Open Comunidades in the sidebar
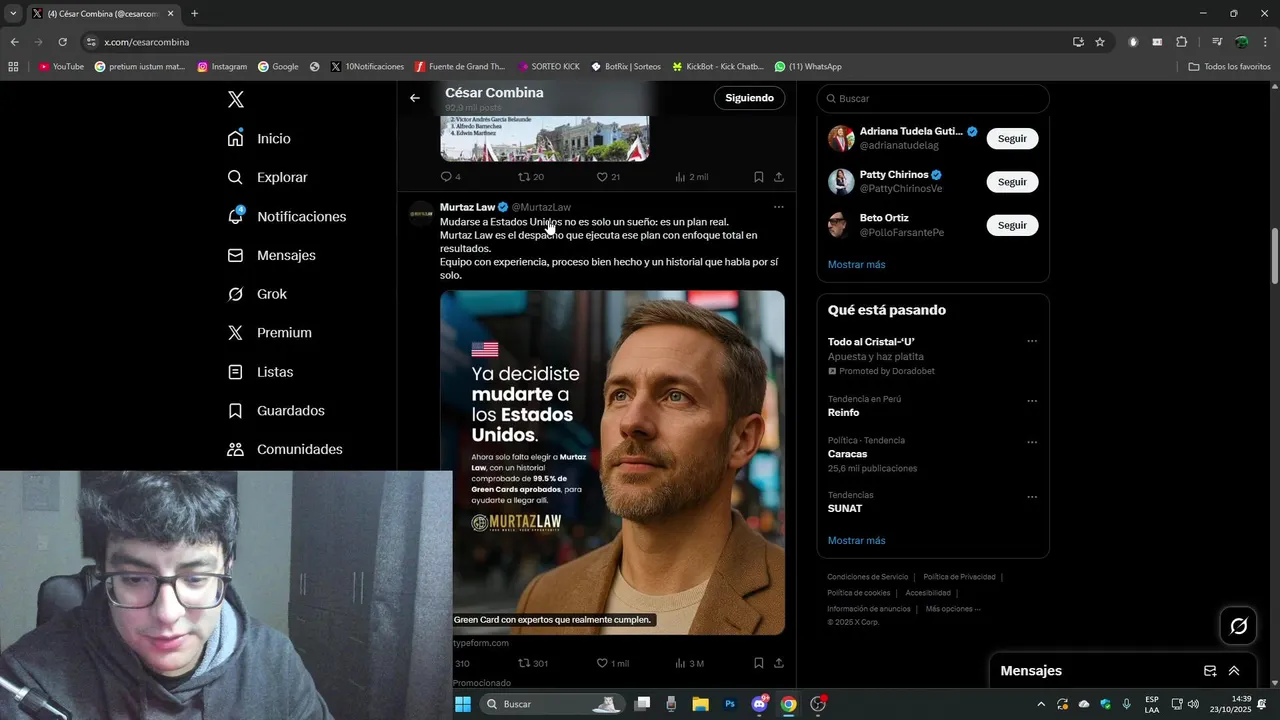 (285, 450)
